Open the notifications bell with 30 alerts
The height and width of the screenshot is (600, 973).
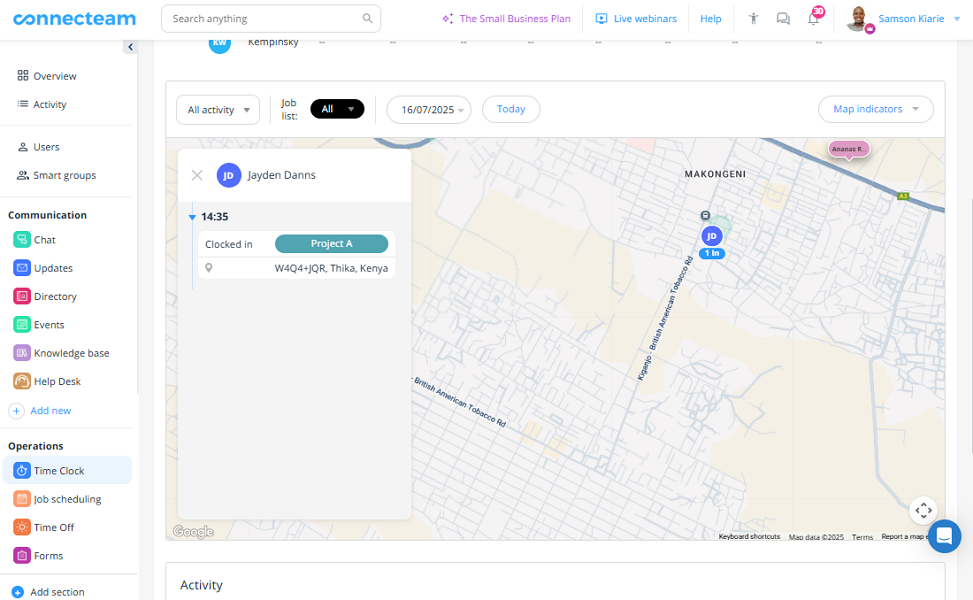(813, 18)
